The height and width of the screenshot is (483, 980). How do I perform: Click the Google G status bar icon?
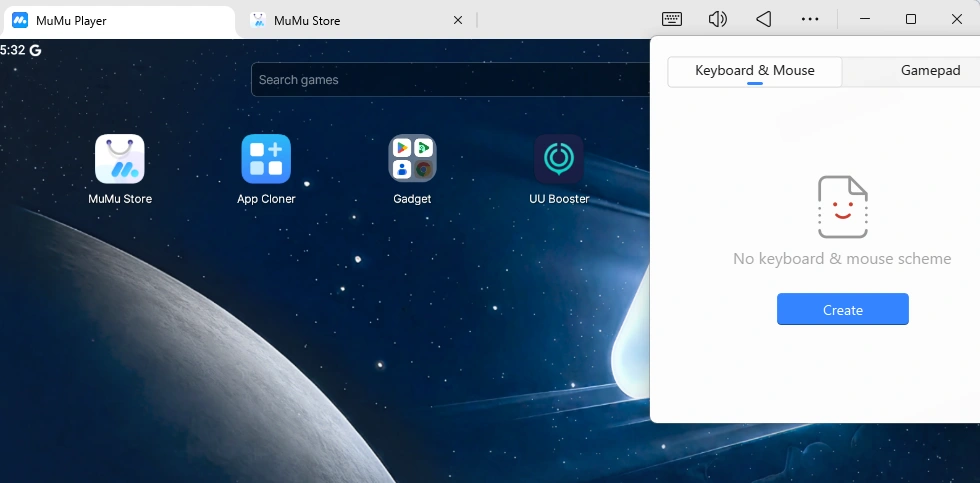point(36,50)
